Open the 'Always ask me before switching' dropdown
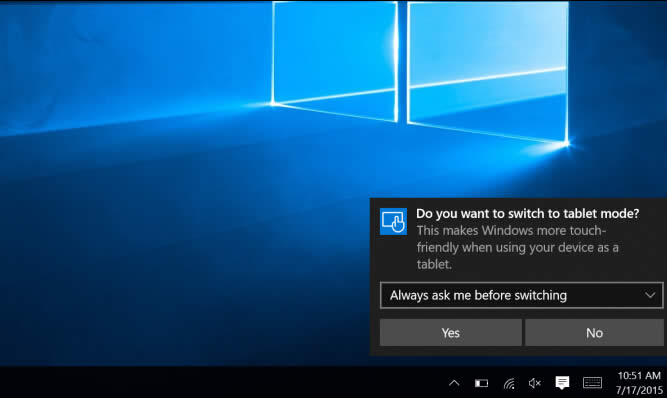 click(x=522, y=295)
